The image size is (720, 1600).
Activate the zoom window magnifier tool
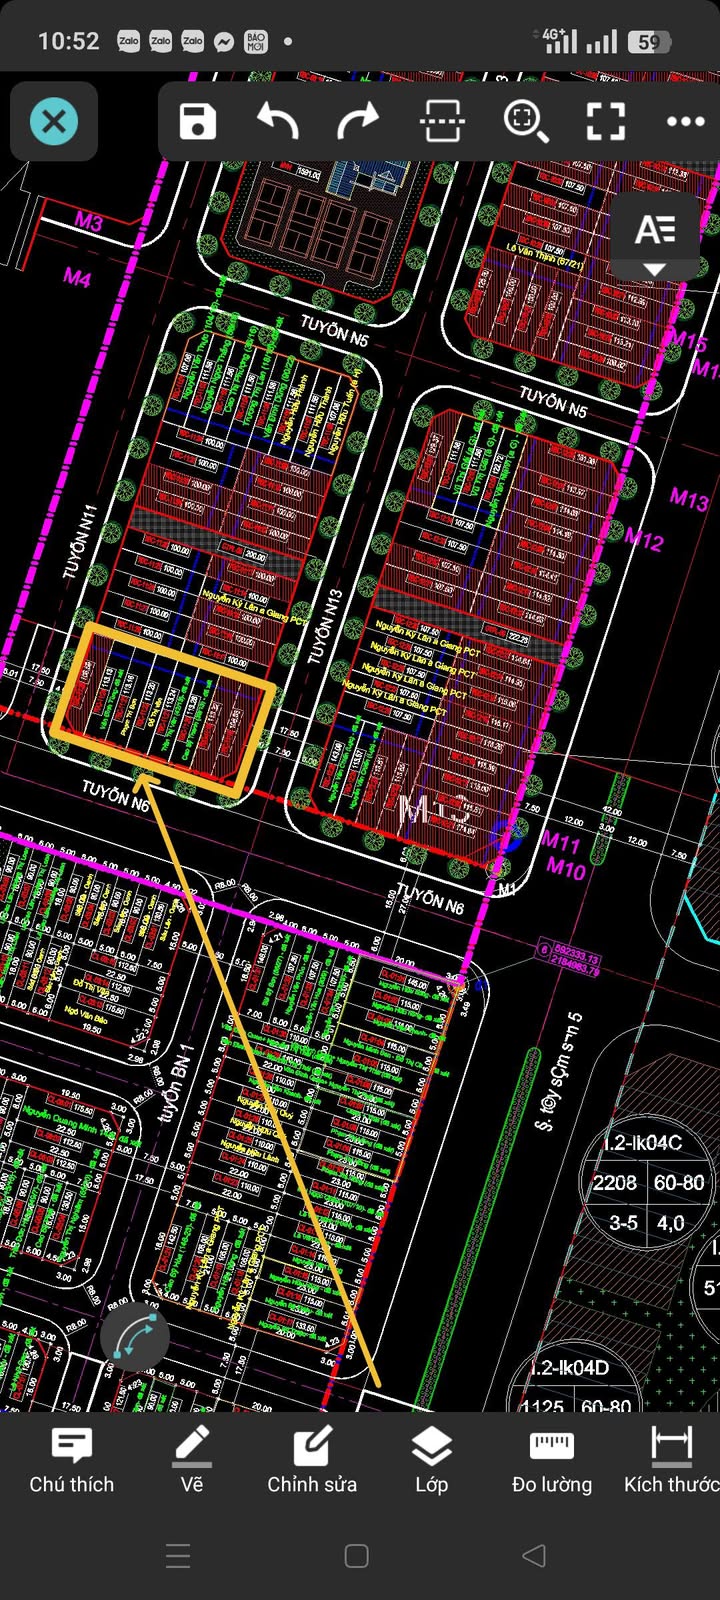click(x=525, y=122)
